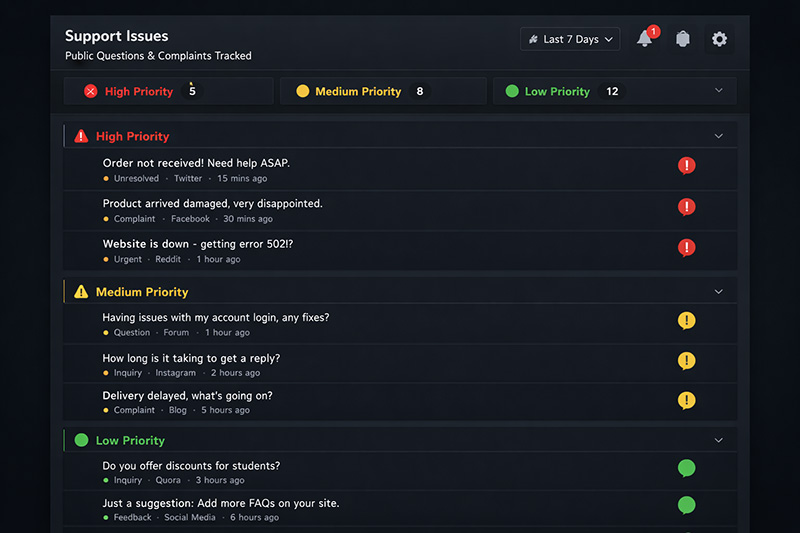
Task: Click green chat icon for student discounts question
Action: tap(686, 468)
